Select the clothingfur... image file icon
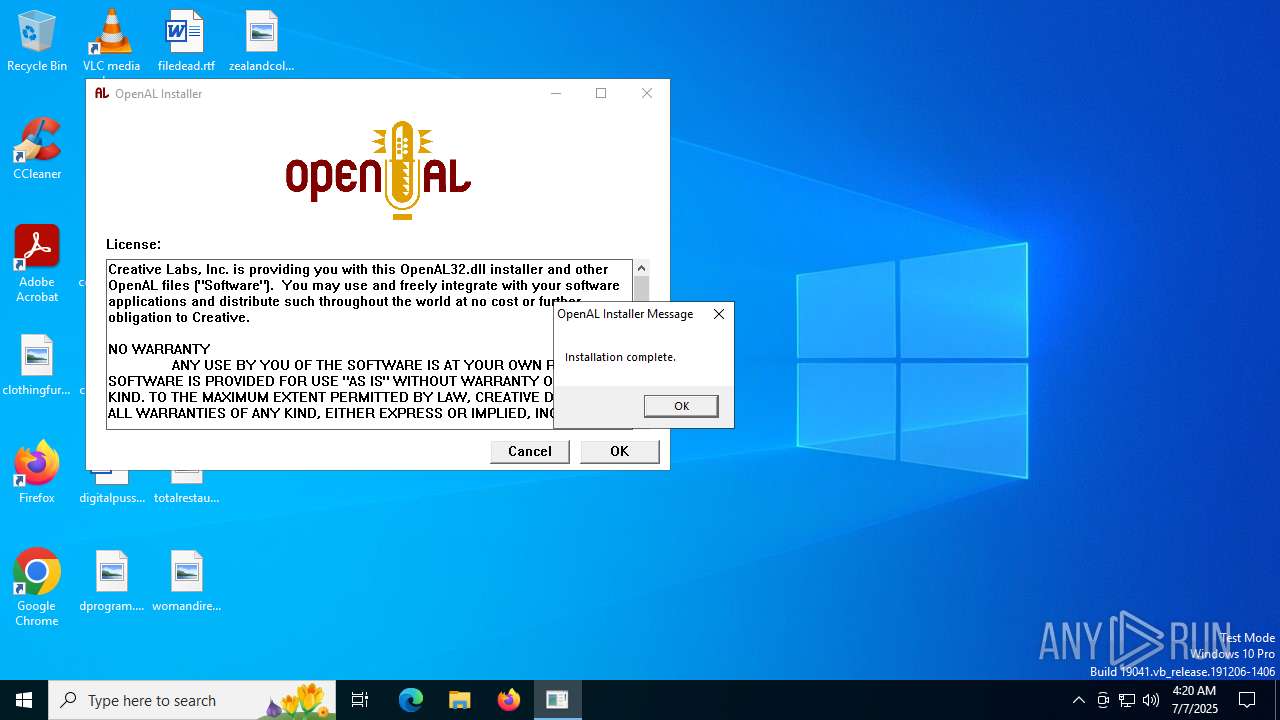Image resolution: width=1280 pixels, height=720 pixels. 37,365
